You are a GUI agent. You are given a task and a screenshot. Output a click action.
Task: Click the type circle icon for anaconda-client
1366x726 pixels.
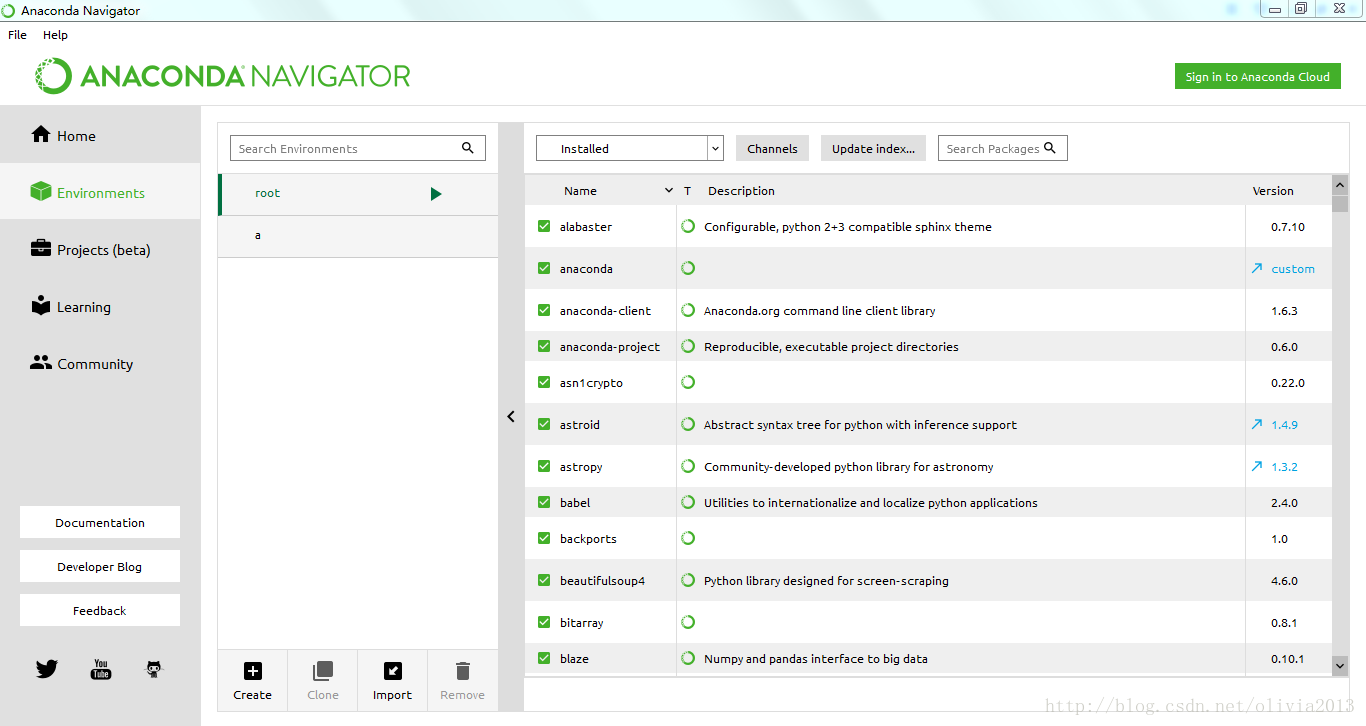pyautogui.click(x=688, y=310)
